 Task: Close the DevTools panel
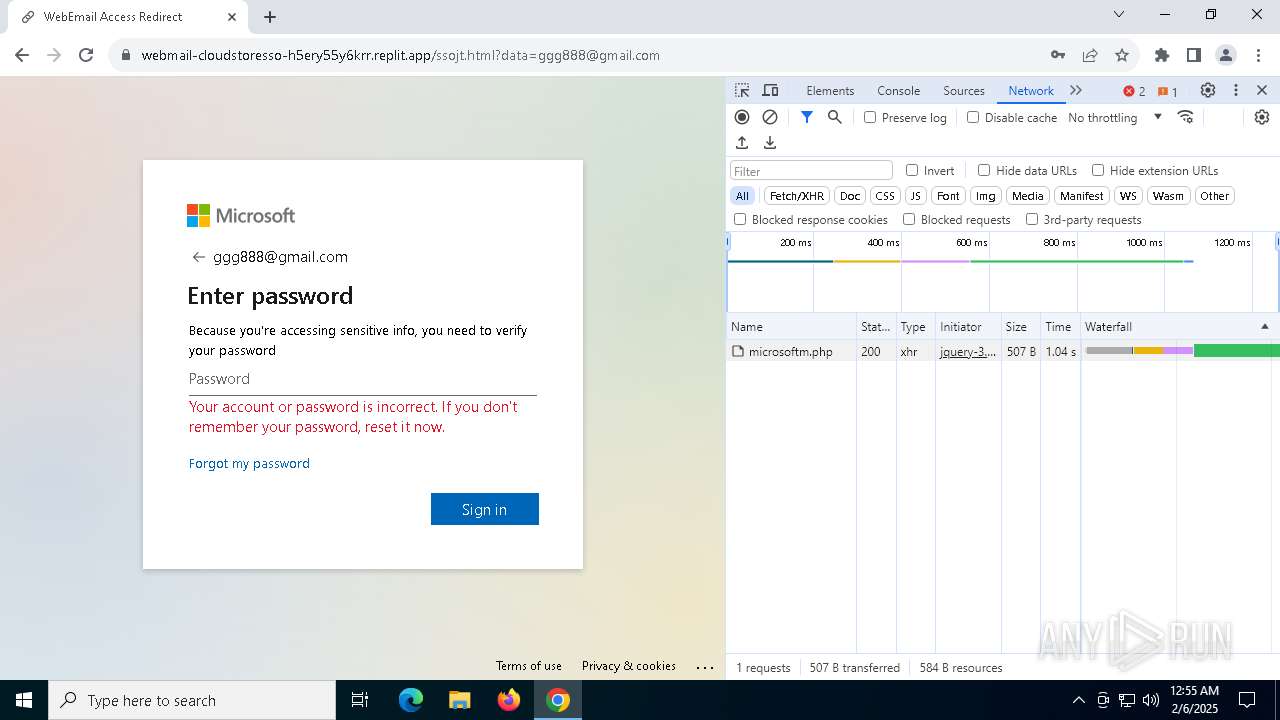coord(1262,90)
